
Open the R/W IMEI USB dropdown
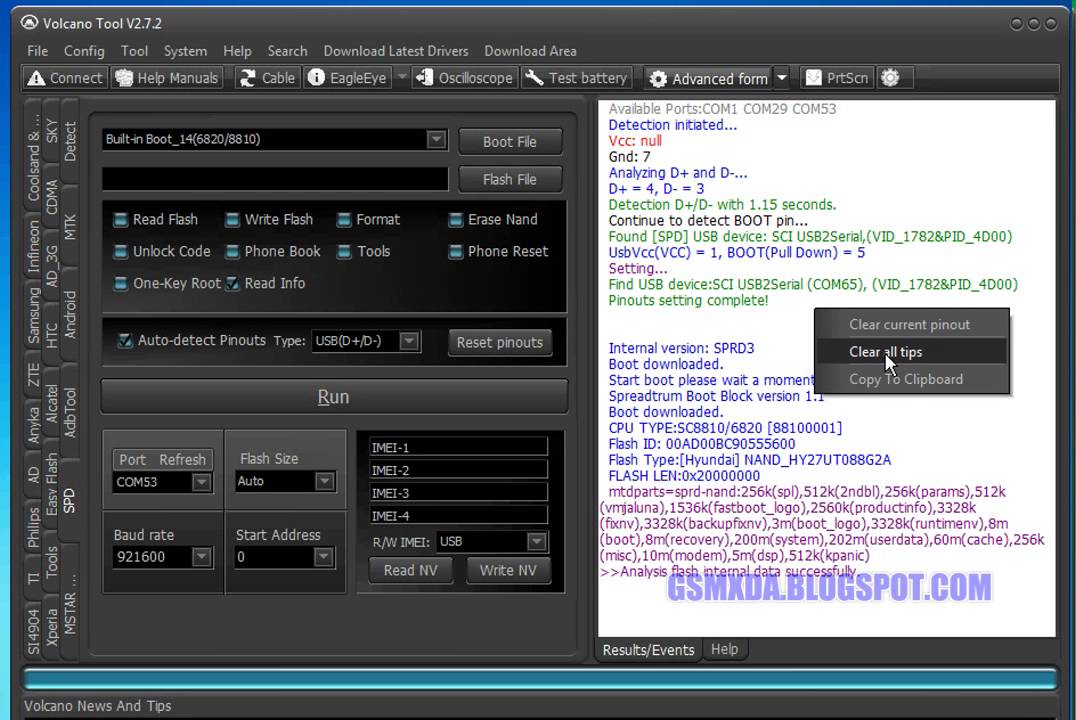click(537, 542)
